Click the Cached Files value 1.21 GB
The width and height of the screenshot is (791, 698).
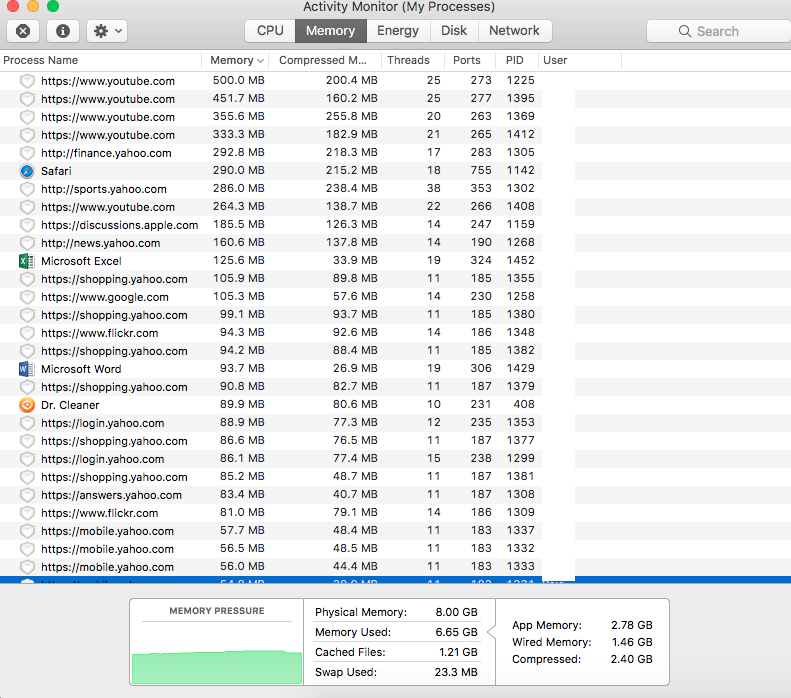(x=458, y=652)
